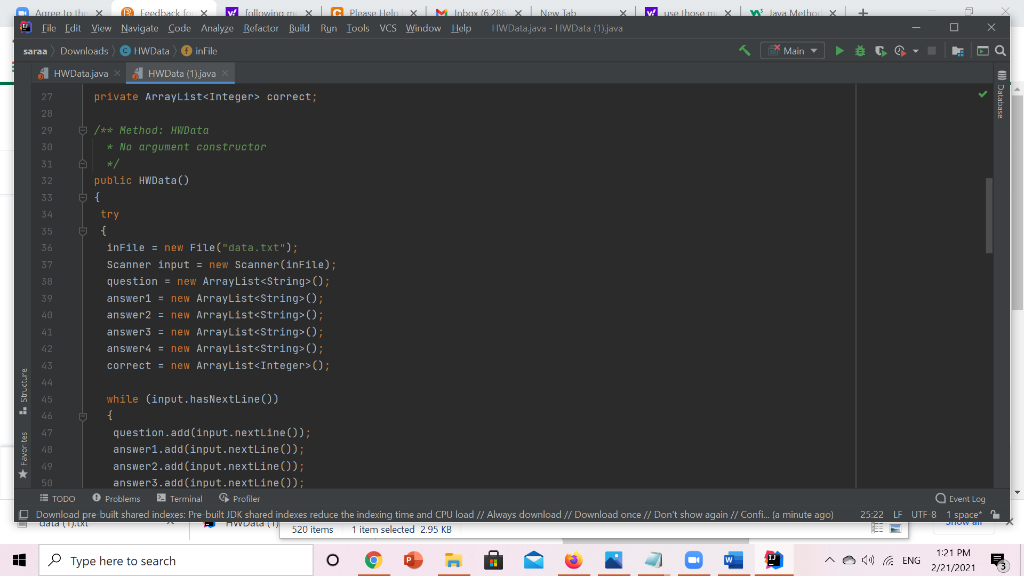Collapse the constructor body at line 33

[x=83, y=197]
